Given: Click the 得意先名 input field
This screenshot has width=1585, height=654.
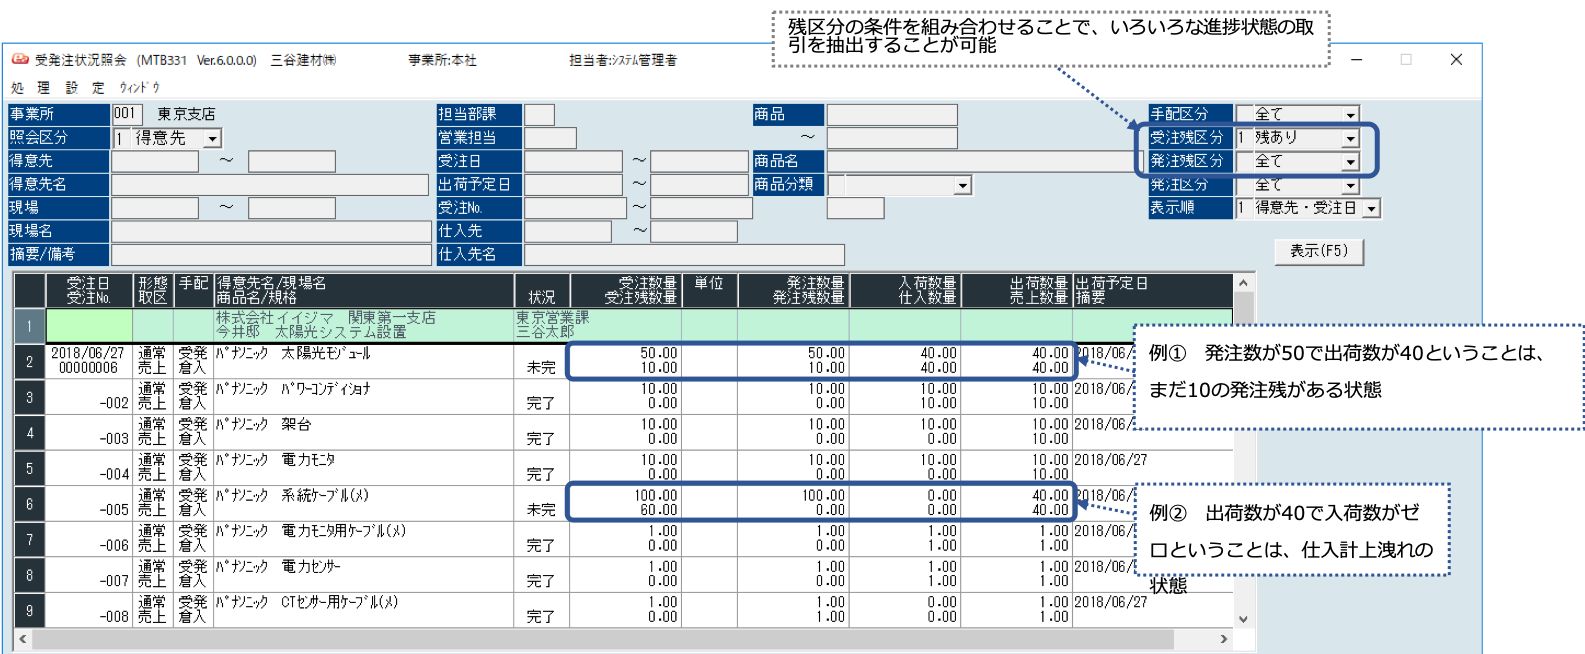Looking at the screenshot, I should 269,185.
